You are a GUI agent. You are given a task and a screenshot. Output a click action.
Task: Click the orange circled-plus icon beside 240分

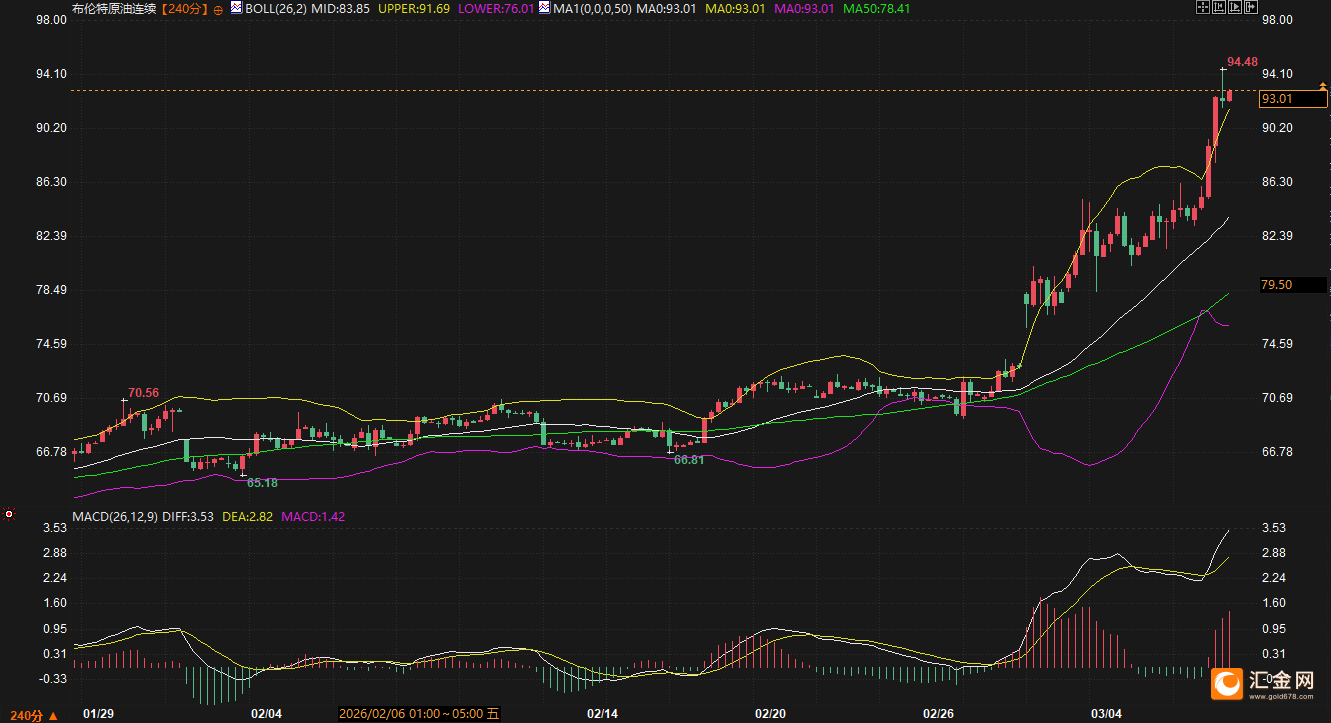(x=218, y=8)
